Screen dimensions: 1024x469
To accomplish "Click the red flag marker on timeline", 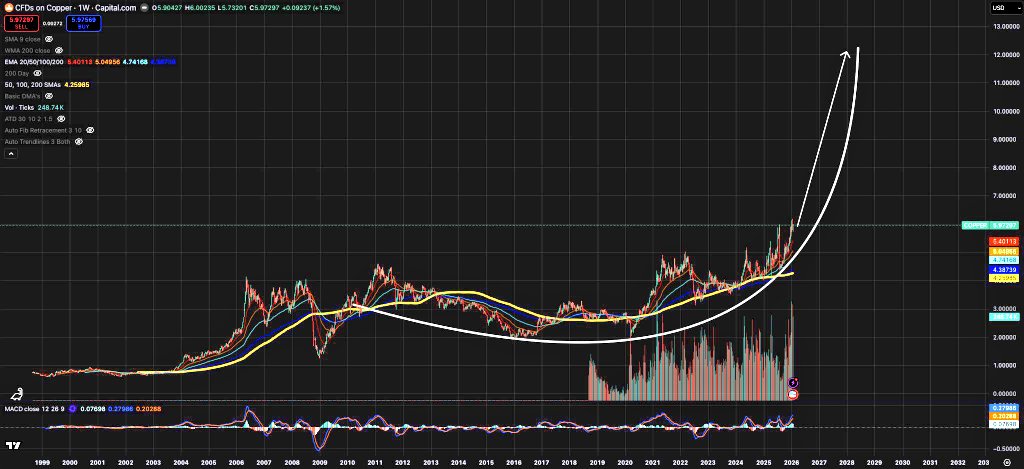I will click(x=792, y=395).
